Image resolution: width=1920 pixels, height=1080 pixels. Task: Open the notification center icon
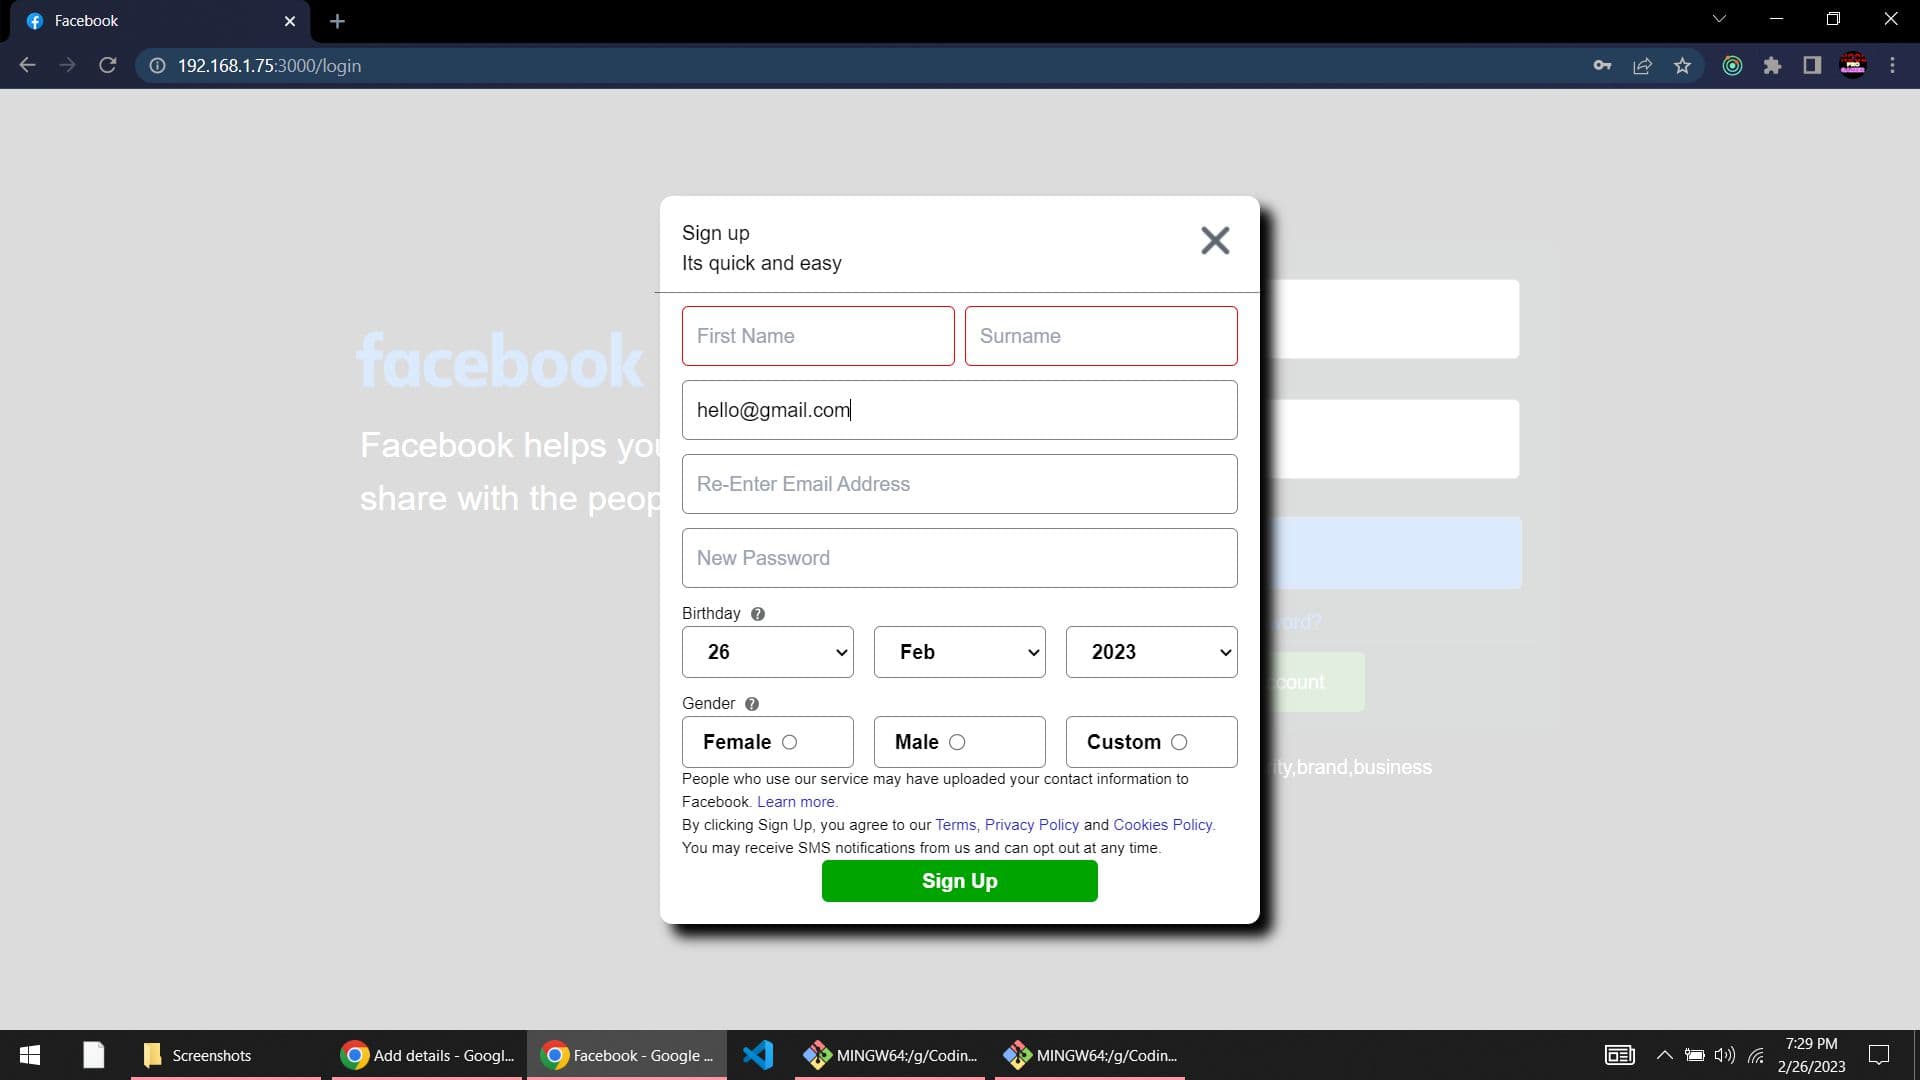pos(1879,1055)
